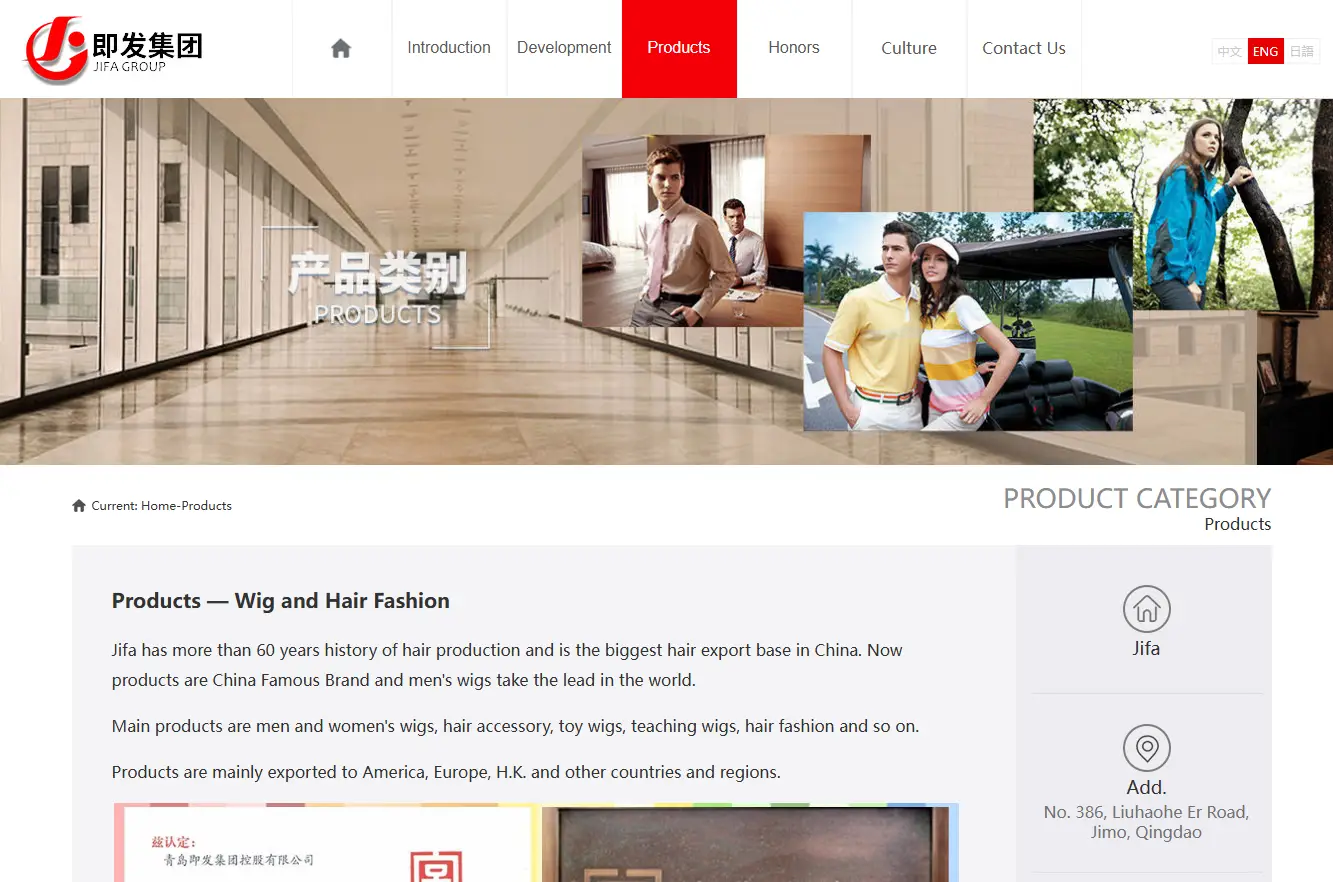Image resolution: width=1333 pixels, height=882 pixels.
Task: Open the Culture section
Action: point(909,48)
